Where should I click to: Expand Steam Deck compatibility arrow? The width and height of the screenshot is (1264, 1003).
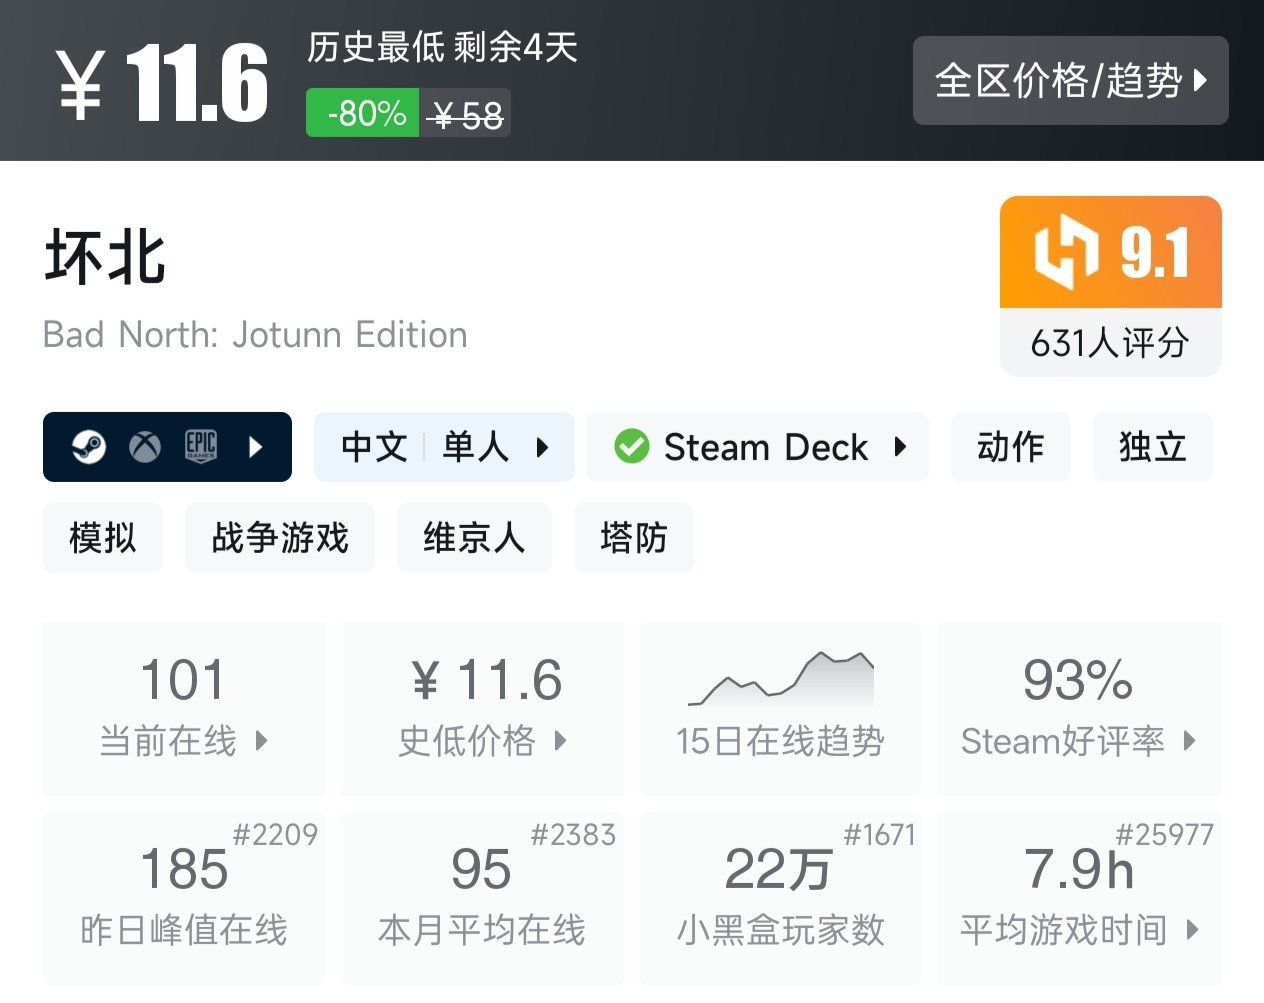click(900, 447)
